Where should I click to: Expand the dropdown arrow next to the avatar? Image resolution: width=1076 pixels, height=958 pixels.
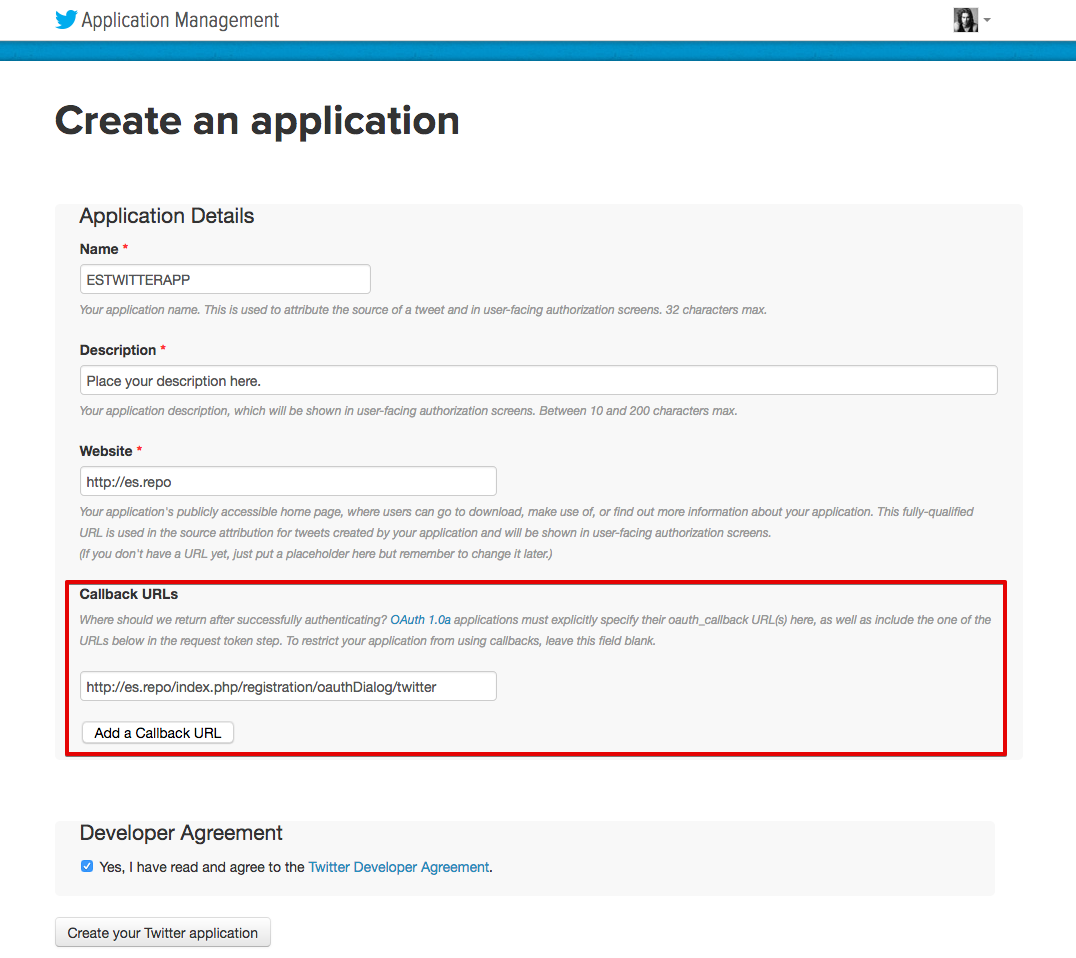987,20
